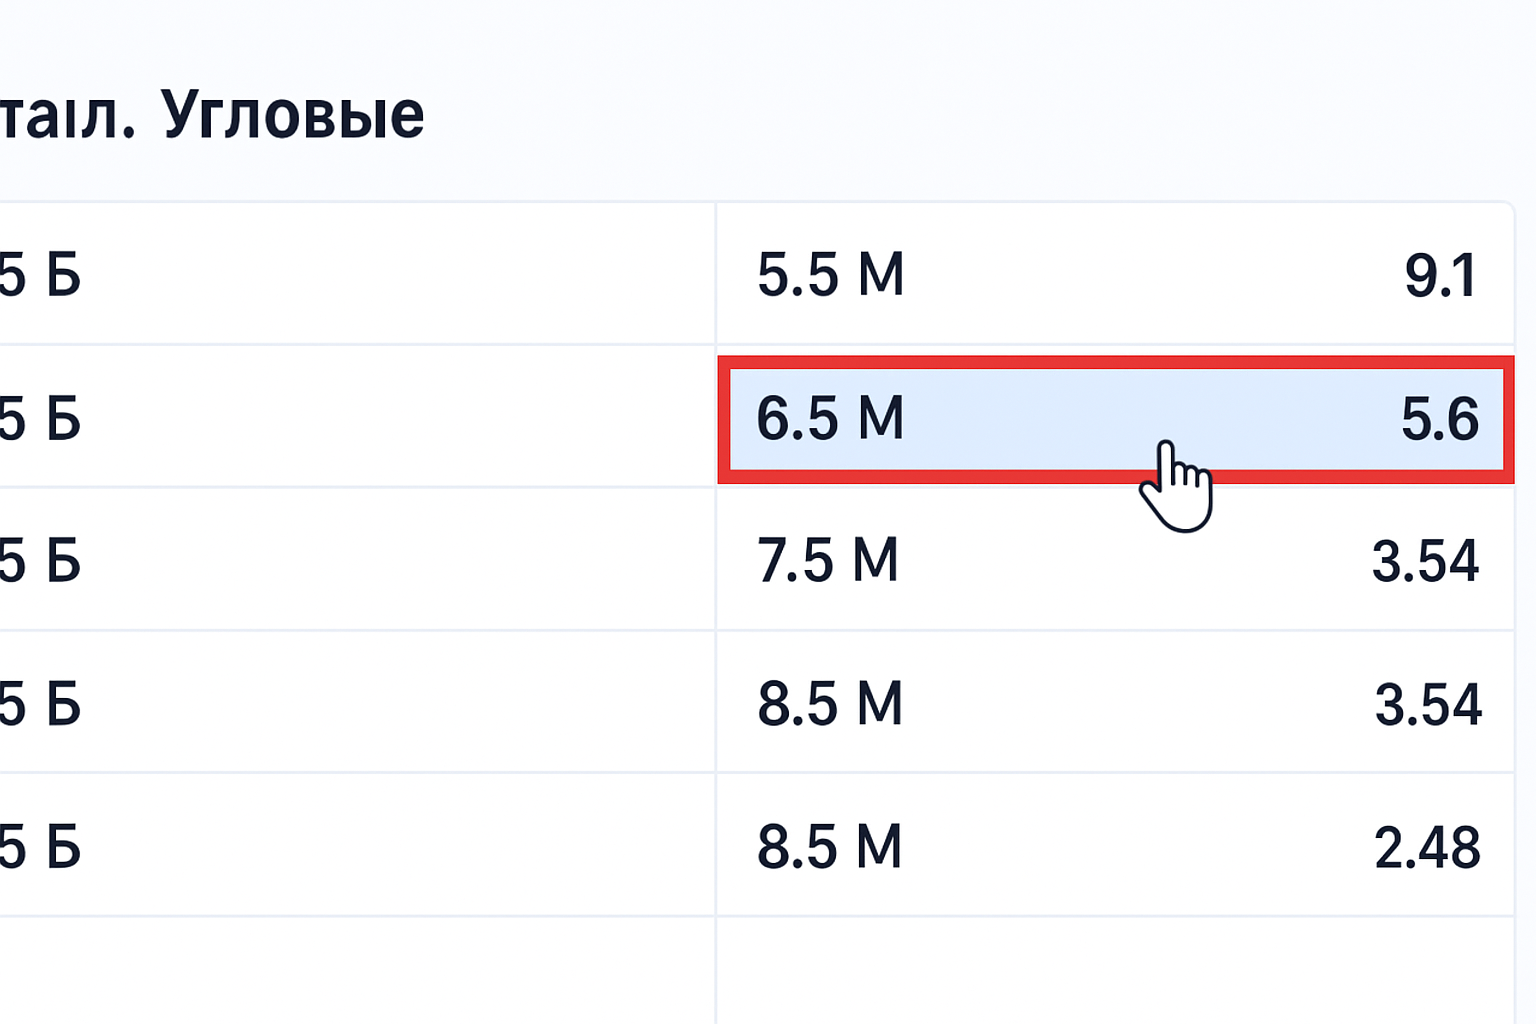
Task: Click the 6.5 М total label
Action: [x=830, y=418]
